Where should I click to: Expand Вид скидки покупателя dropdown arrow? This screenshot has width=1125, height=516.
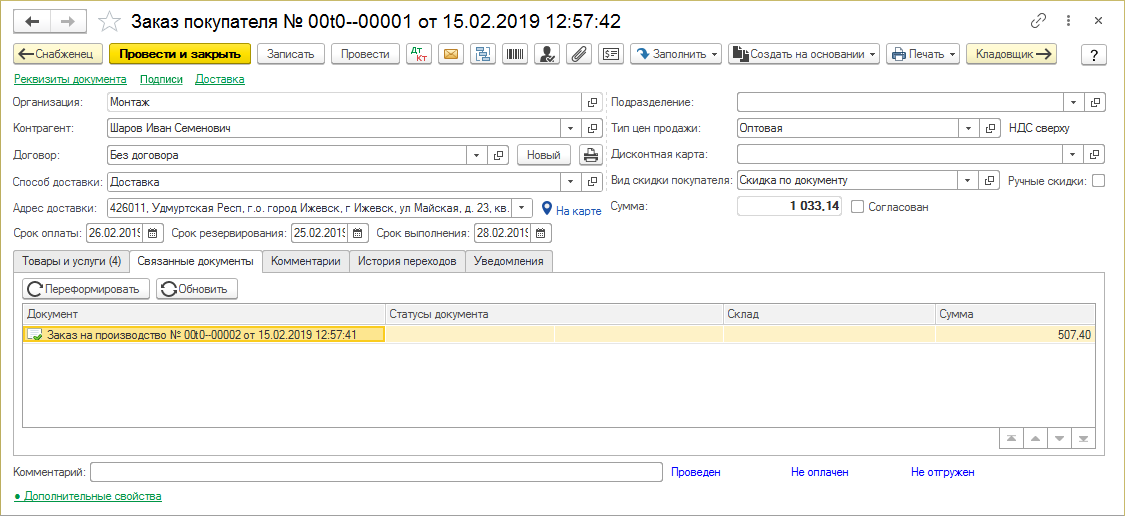[969, 181]
